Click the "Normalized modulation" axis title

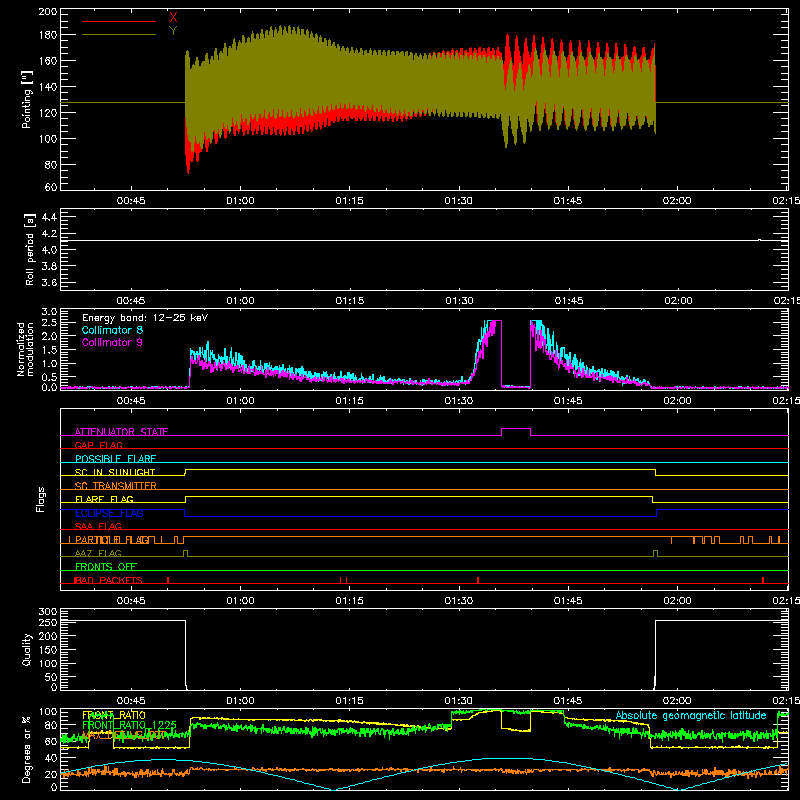tap(26, 349)
